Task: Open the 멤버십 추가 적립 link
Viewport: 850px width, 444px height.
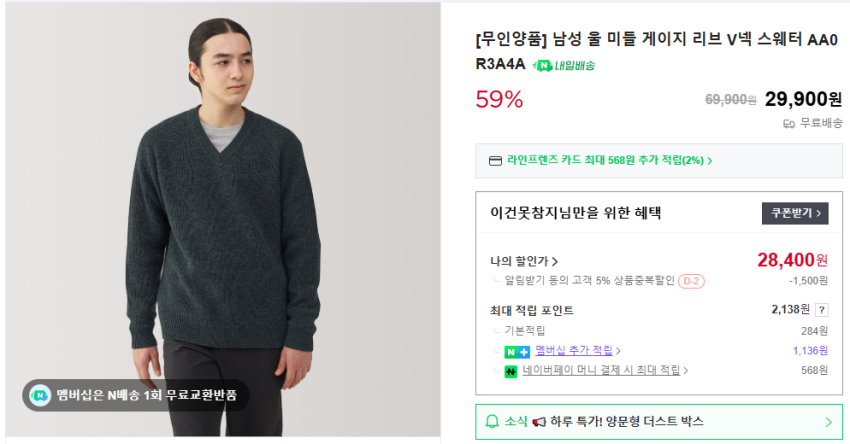Action: tap(577, 351)
